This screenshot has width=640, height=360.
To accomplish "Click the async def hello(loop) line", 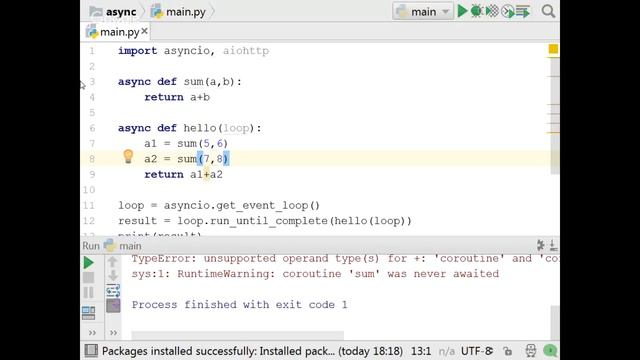I will (190, 128).
